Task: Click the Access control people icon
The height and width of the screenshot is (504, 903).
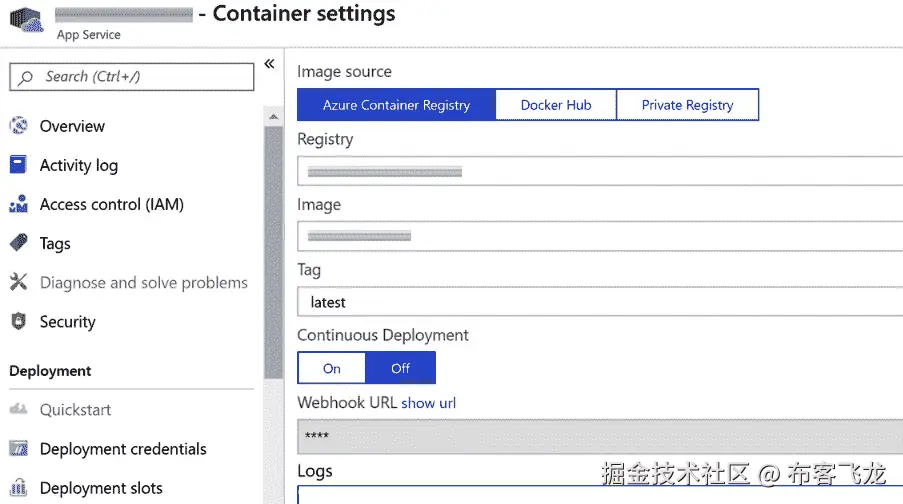Action: (18, 204)
